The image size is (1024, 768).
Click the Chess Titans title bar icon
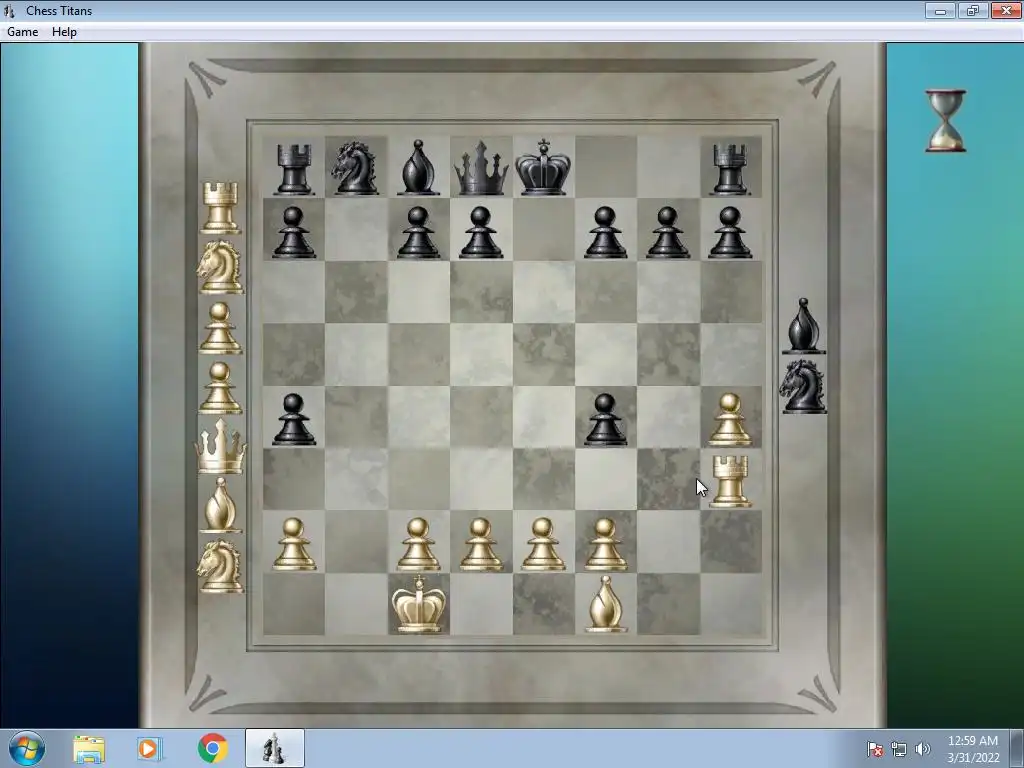click(x=9, y=10)
